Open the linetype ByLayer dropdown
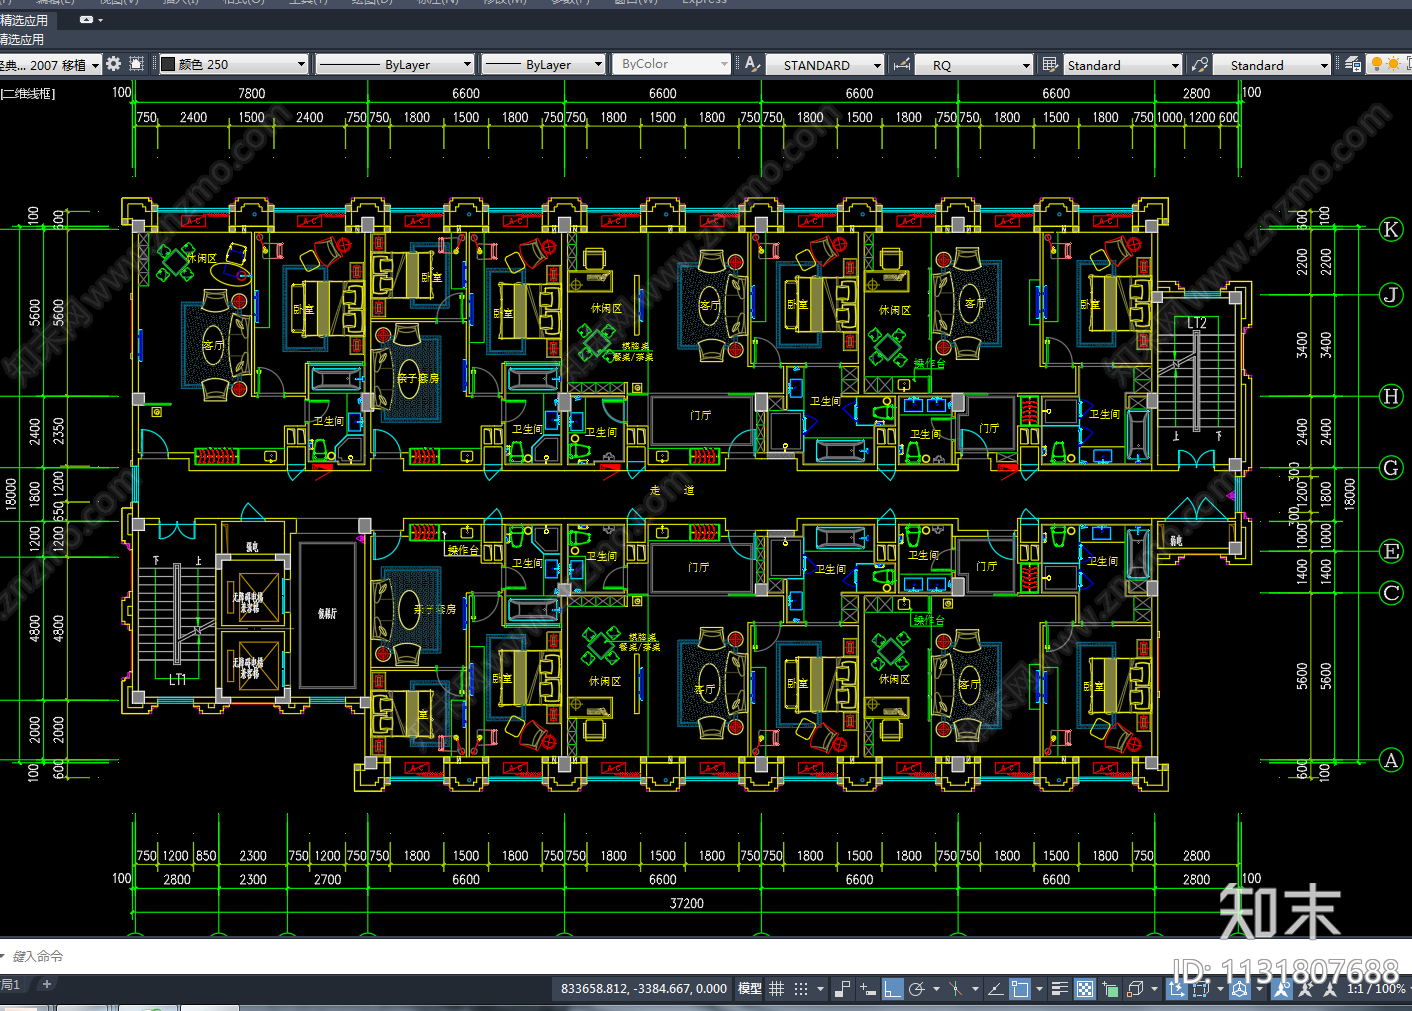Image resolution: width=1412 pixels, height=1011 pixels. pyautogui.click(x=394, y=64)
